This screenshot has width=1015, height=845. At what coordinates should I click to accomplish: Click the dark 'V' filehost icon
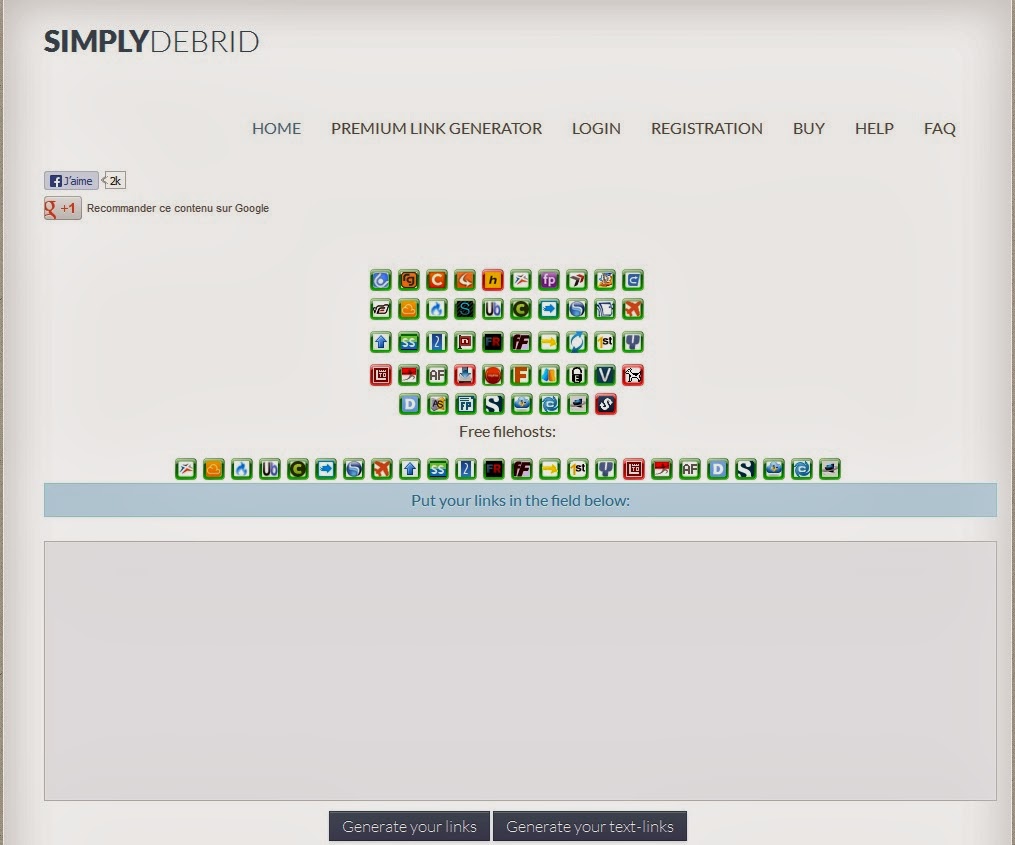(x=605, y=375)
